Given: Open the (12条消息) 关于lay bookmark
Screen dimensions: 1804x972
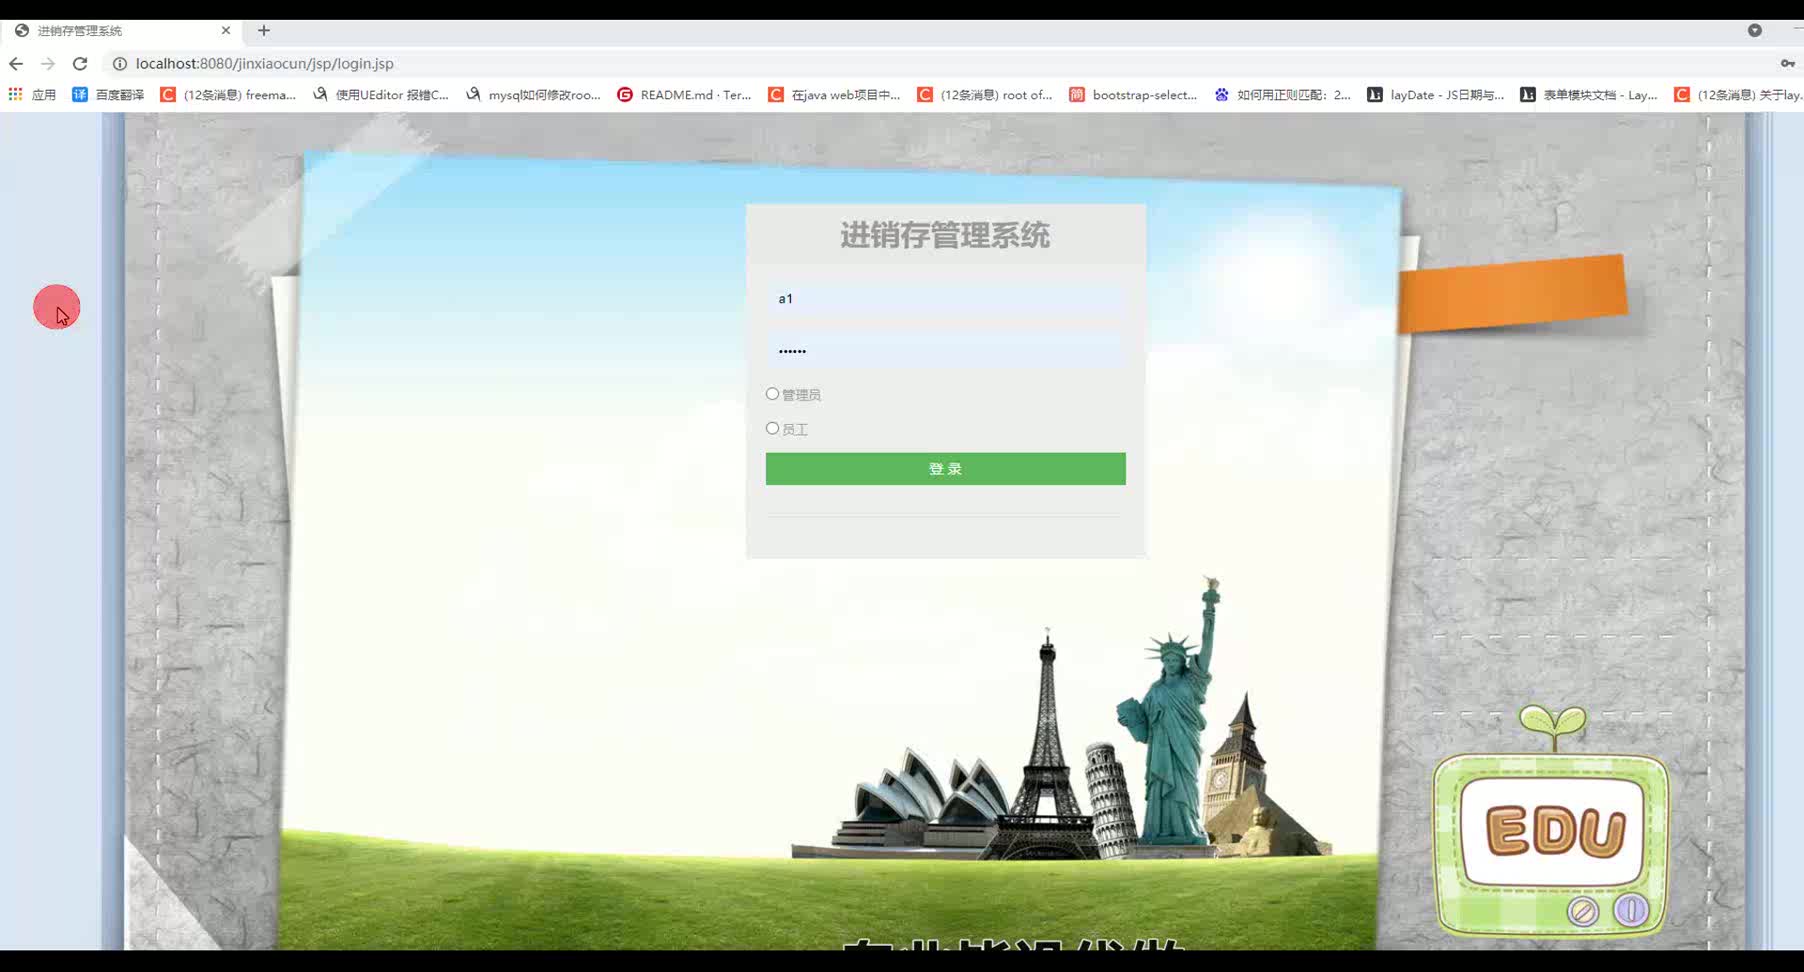Looking at the screenshot, I should click(1738, 95).
